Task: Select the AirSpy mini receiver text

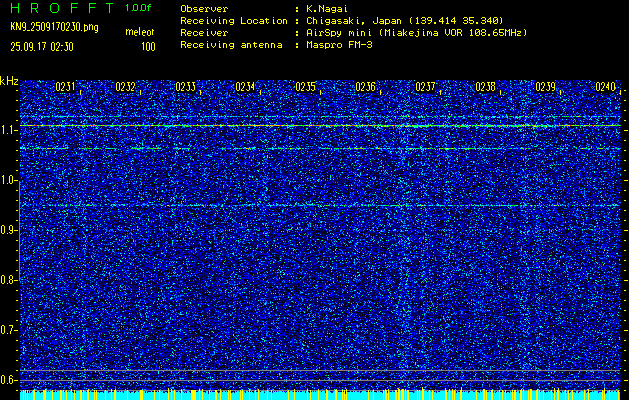Action: 417,33
